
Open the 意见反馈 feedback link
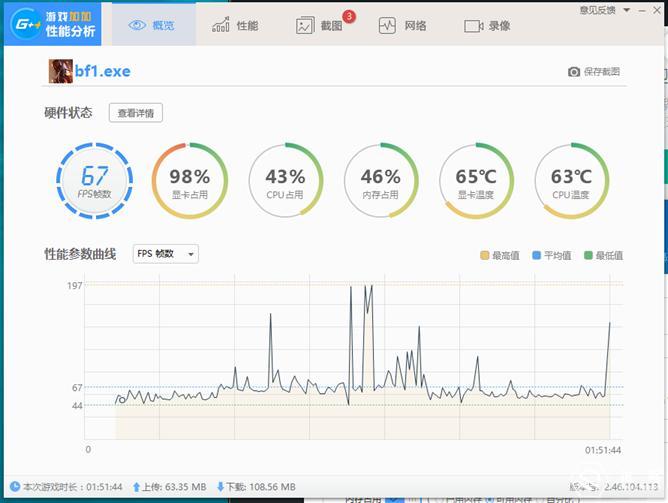tap(597, 10)
